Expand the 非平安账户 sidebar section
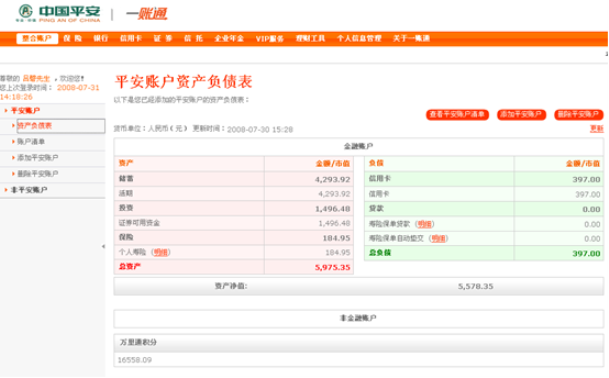 29,190
